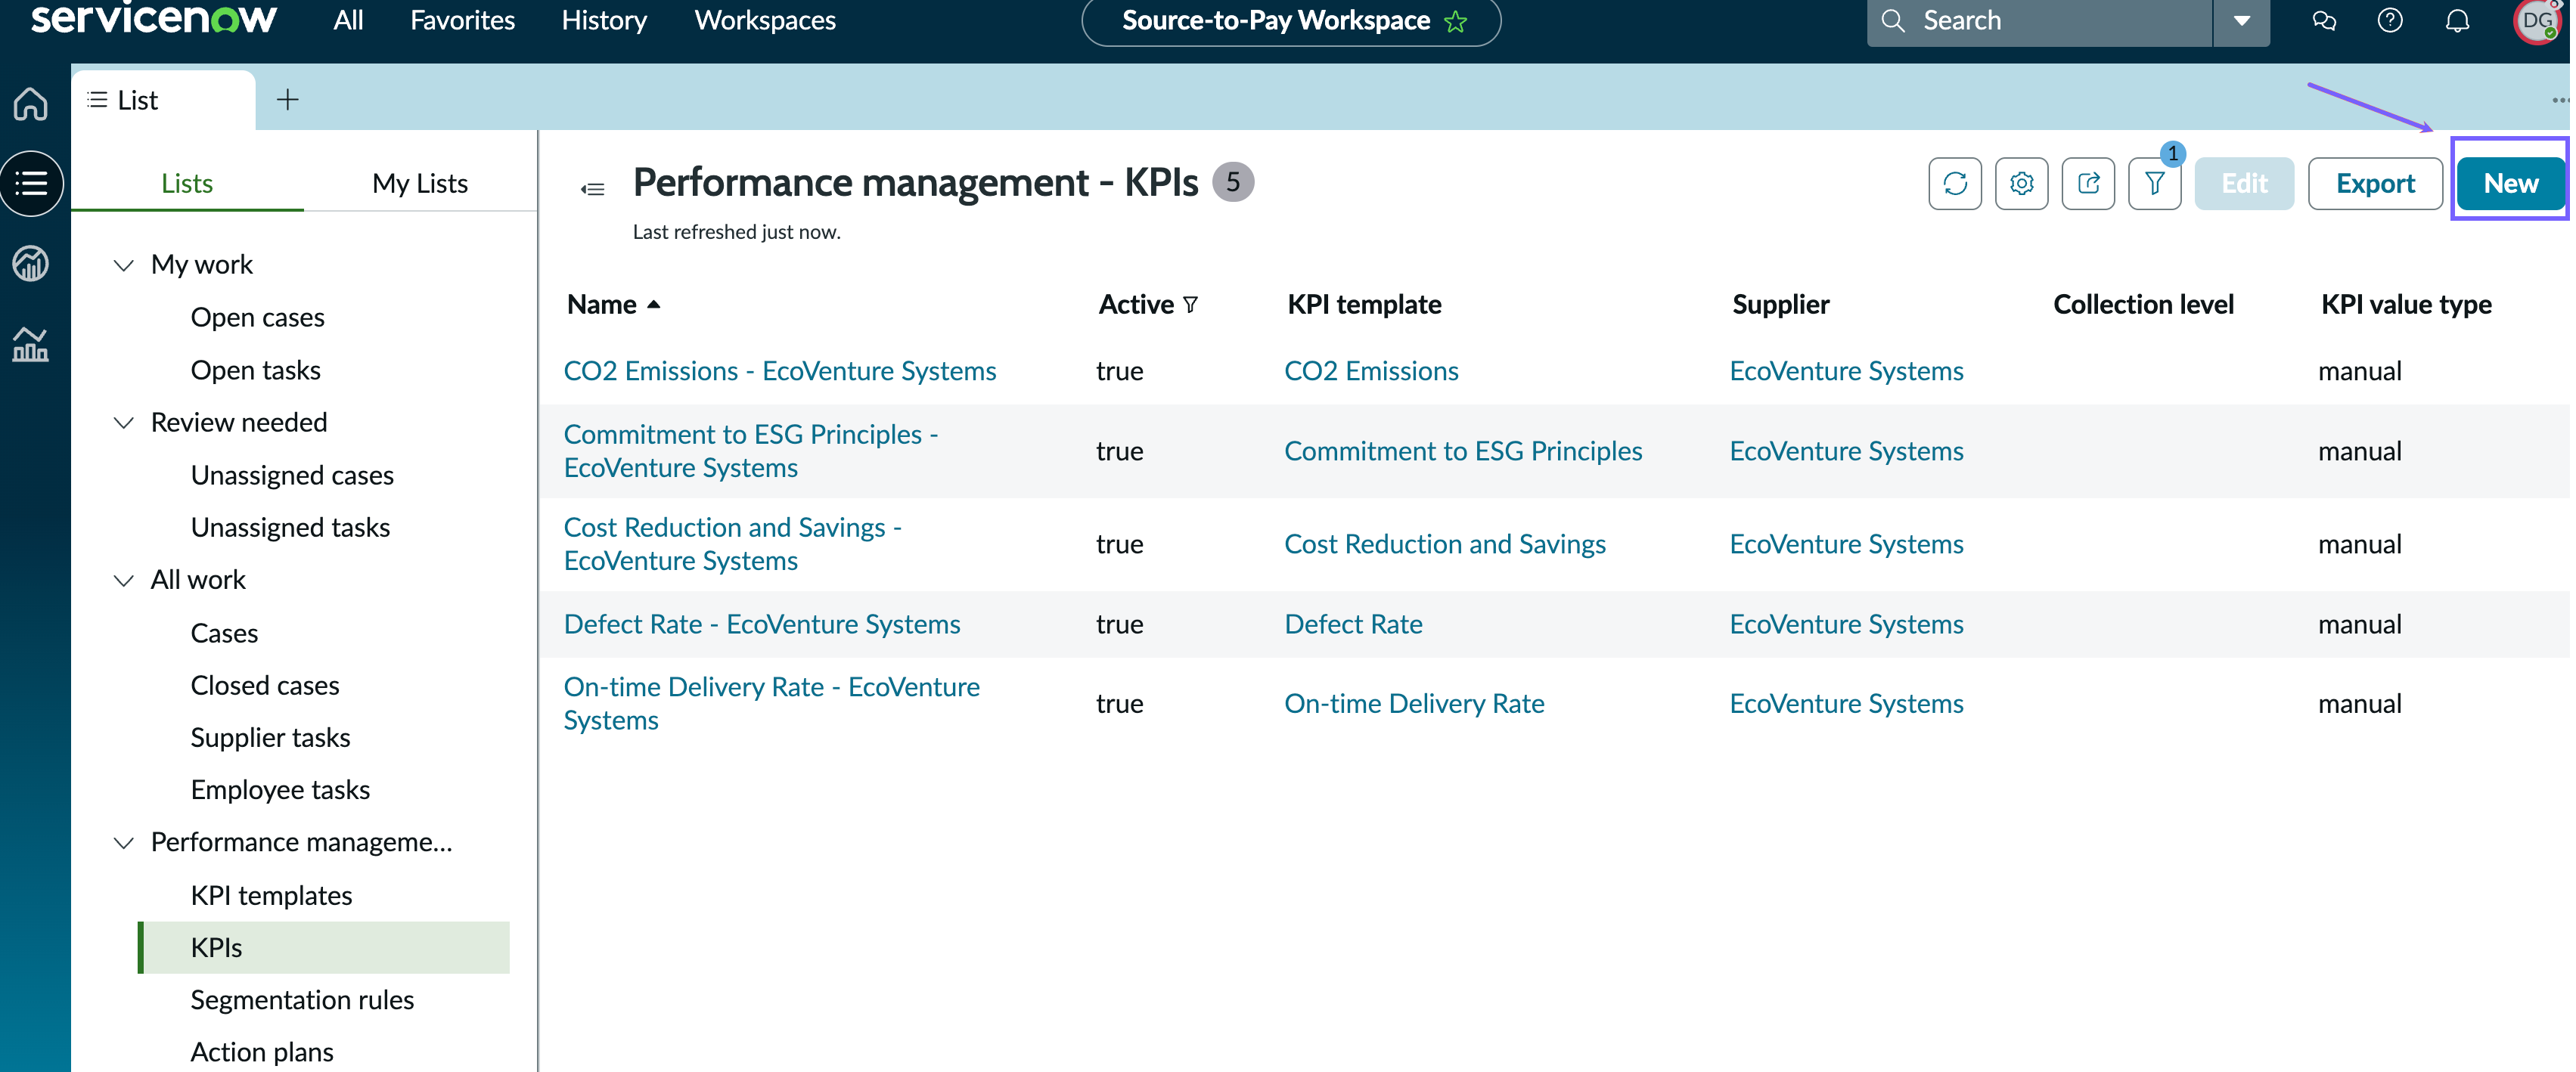Open Defect Rate - EcoVenture Systems record
Screen dimensions: 2576x1072
(x=761, y=624)
